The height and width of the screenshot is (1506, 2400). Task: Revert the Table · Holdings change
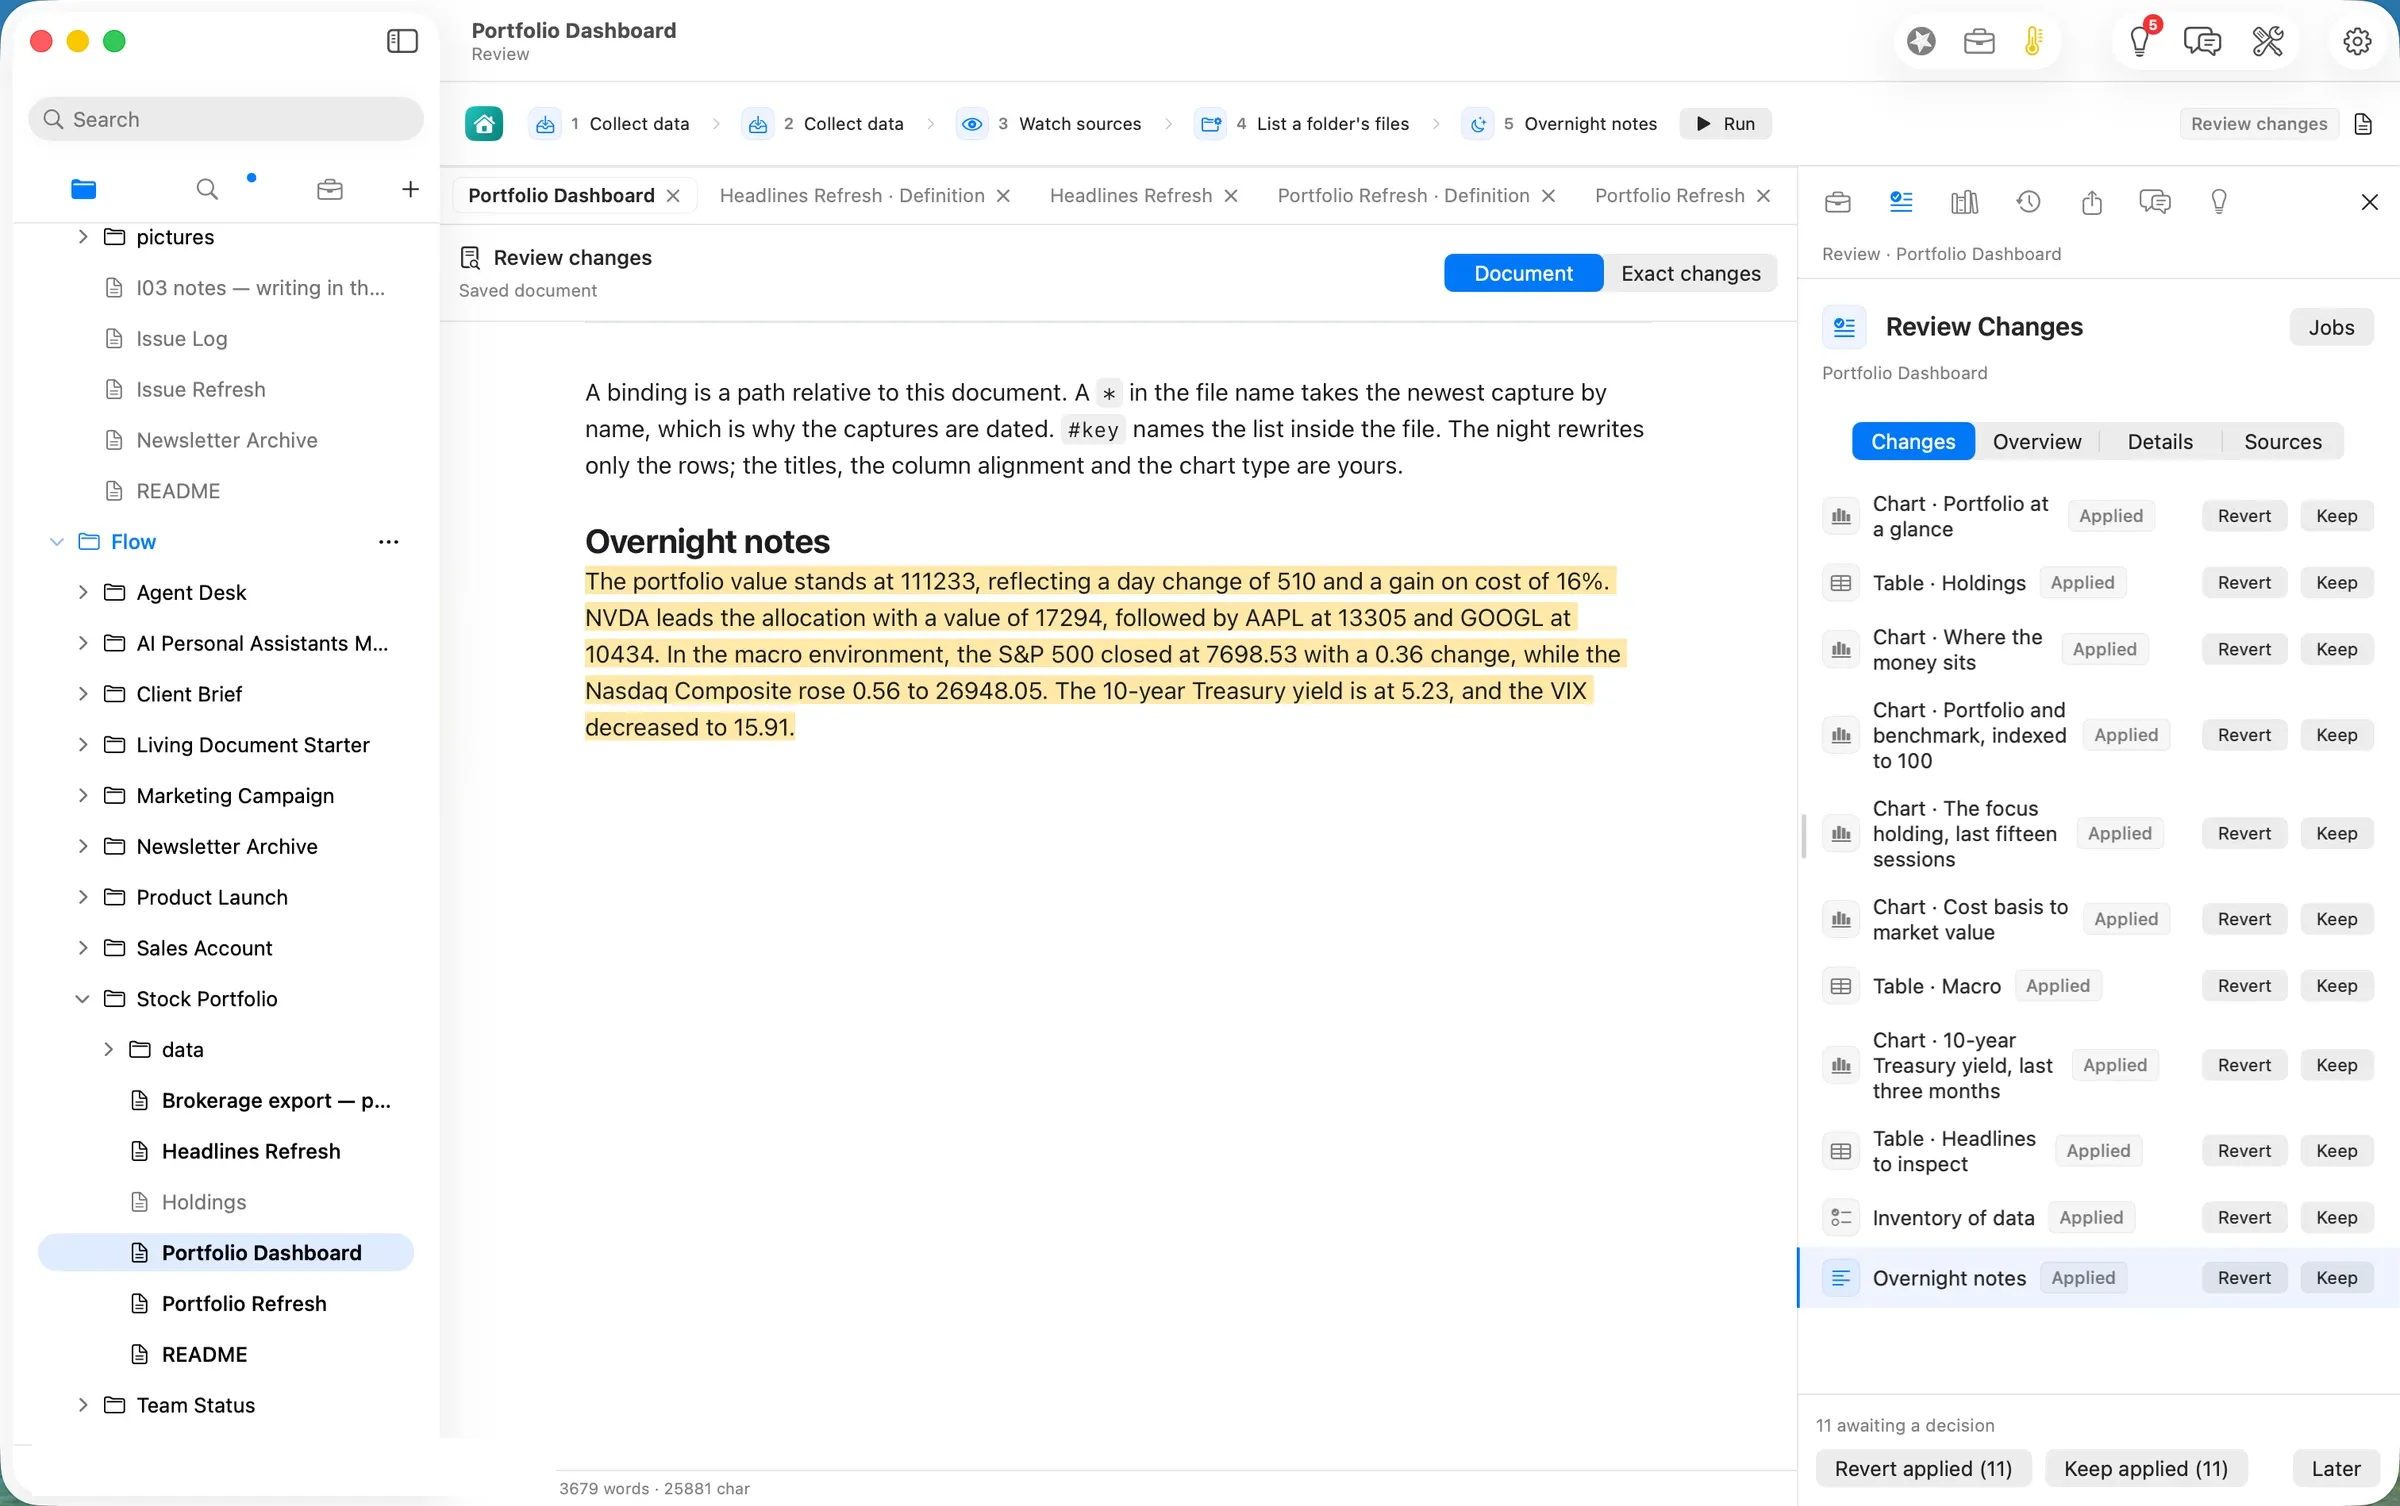[x=2244, y=582]
